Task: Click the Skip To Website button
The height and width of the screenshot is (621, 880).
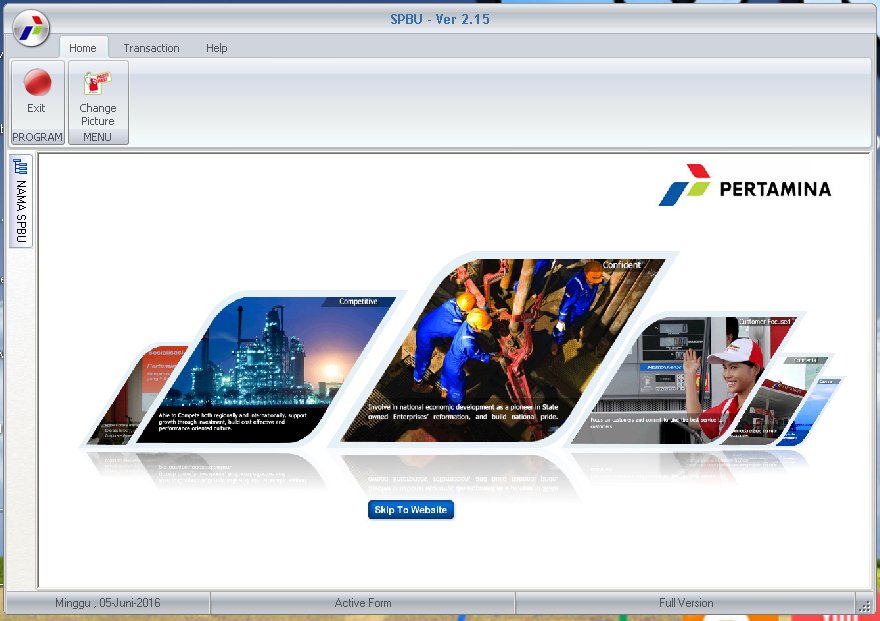Action: coord(411,509)
